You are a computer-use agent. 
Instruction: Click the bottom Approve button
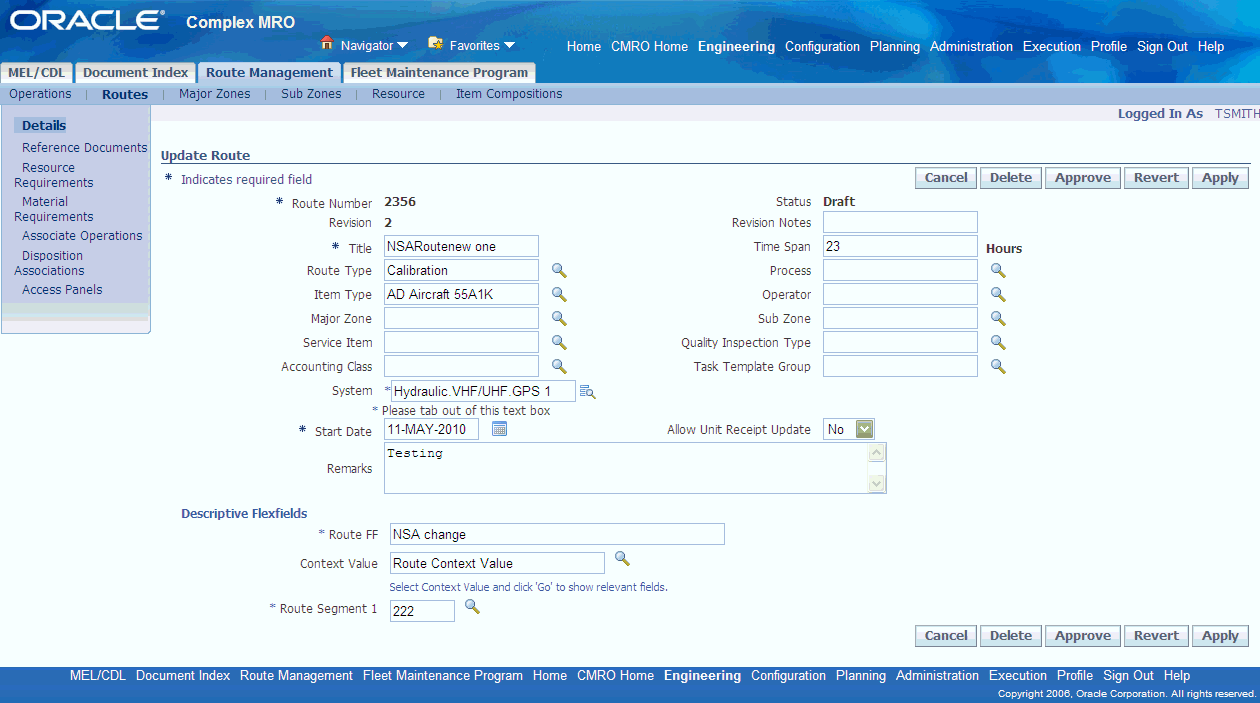coord(1083,636)
